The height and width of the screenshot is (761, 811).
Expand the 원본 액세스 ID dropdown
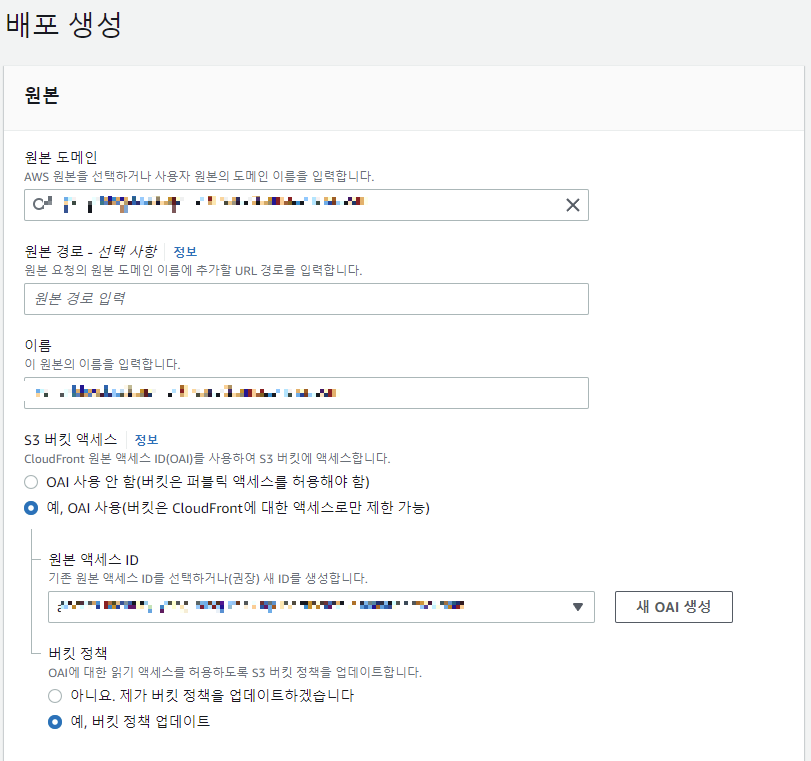[321, 607]
